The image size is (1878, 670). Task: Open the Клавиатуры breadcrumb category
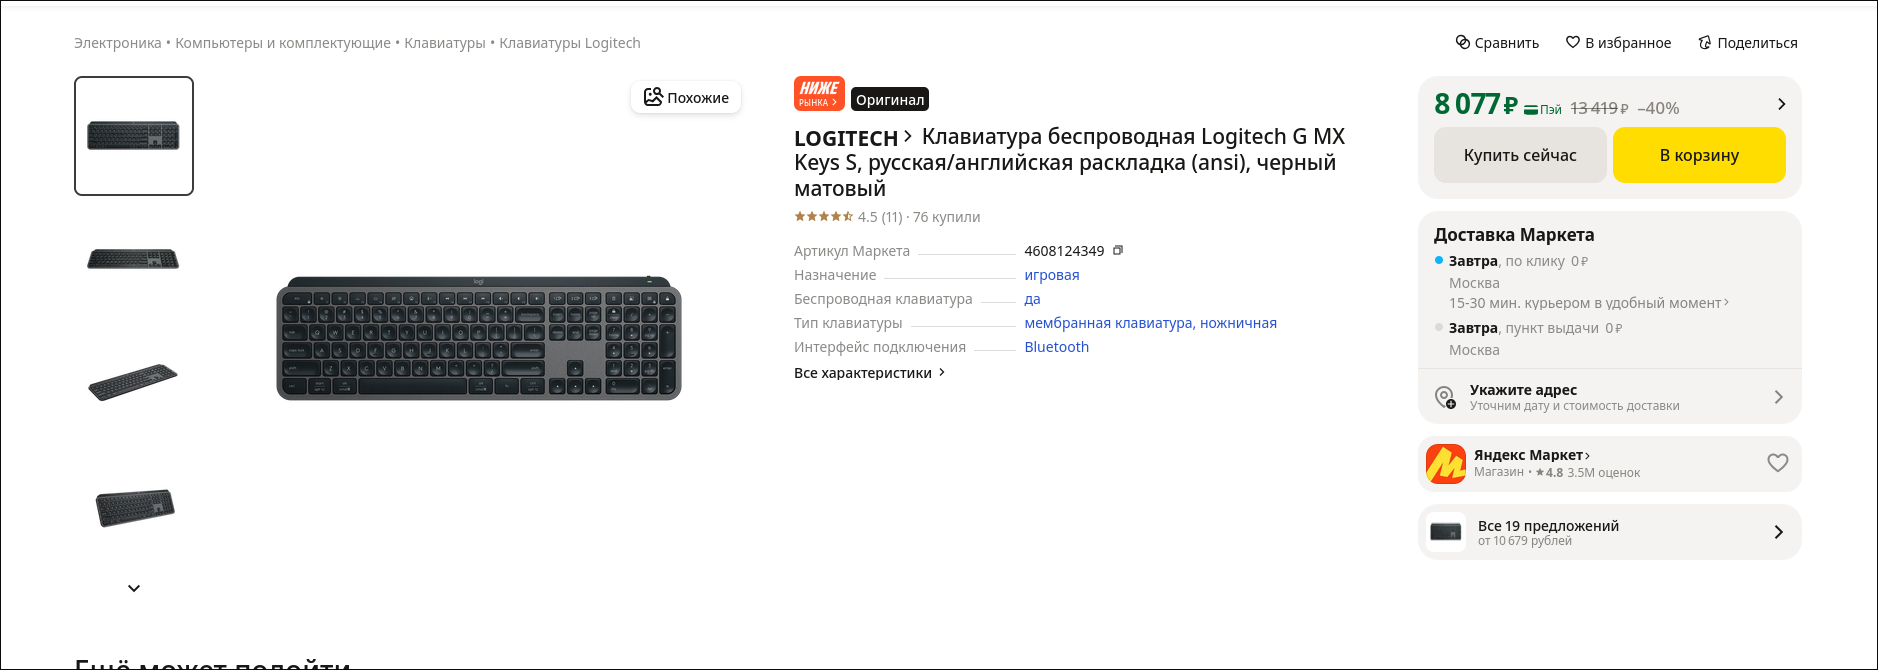click(444, 43)
